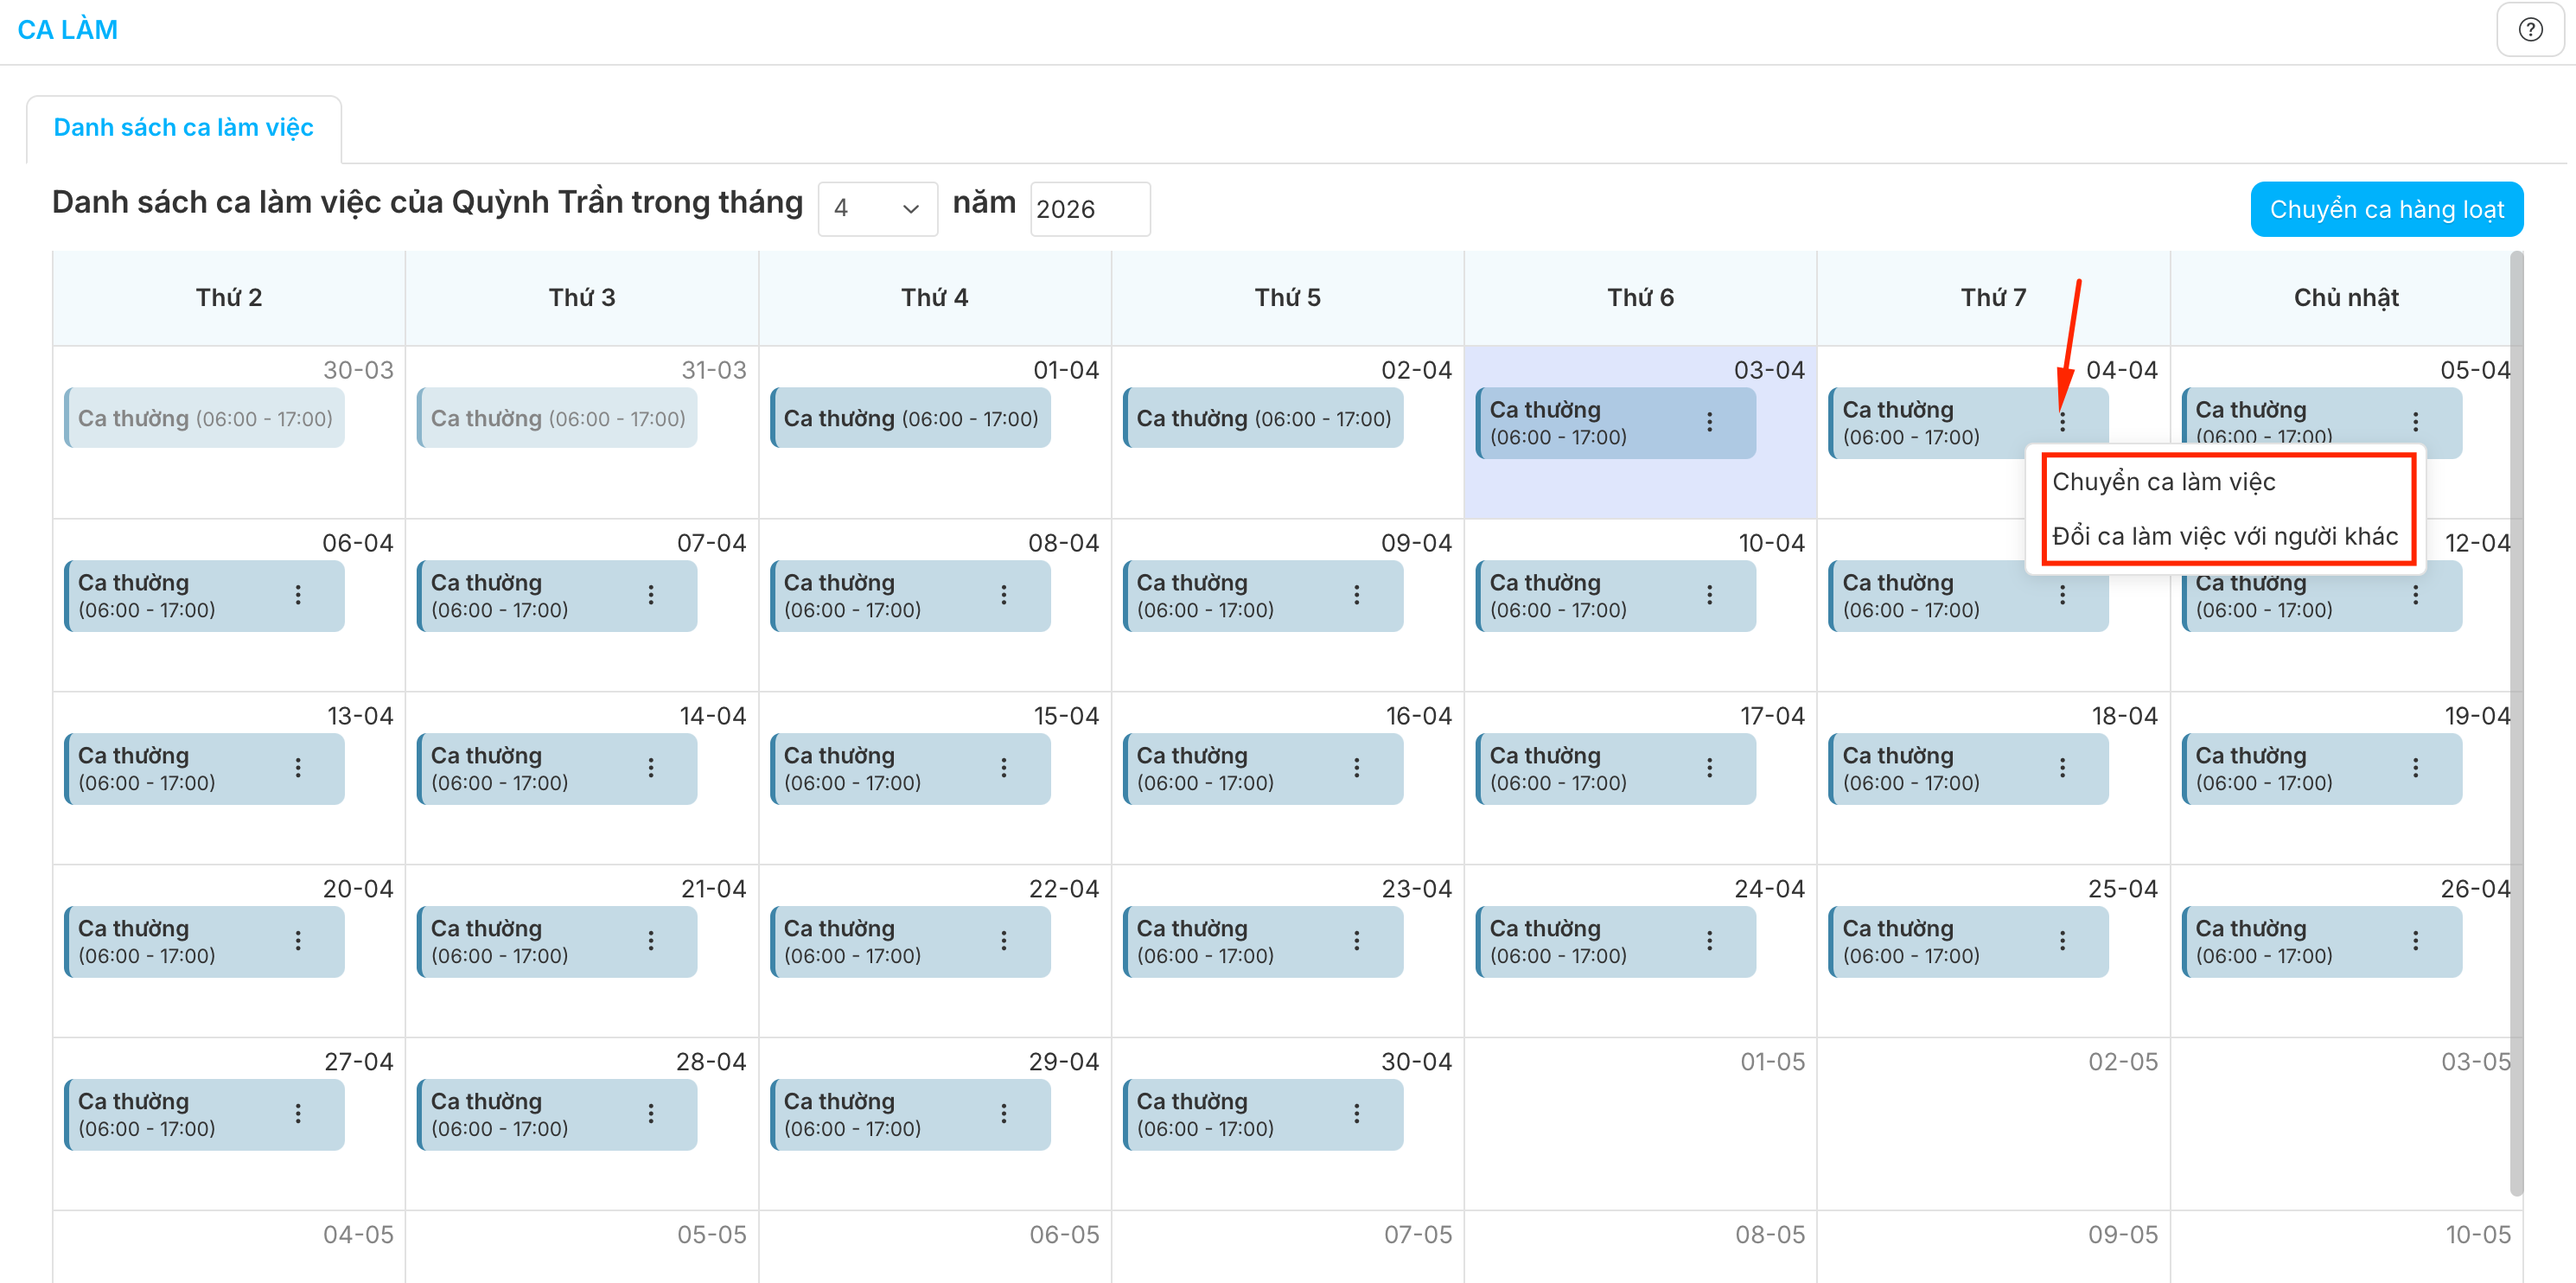
Task: Open three-dot menu for 05-04 shift
Action: (2415, 422)
